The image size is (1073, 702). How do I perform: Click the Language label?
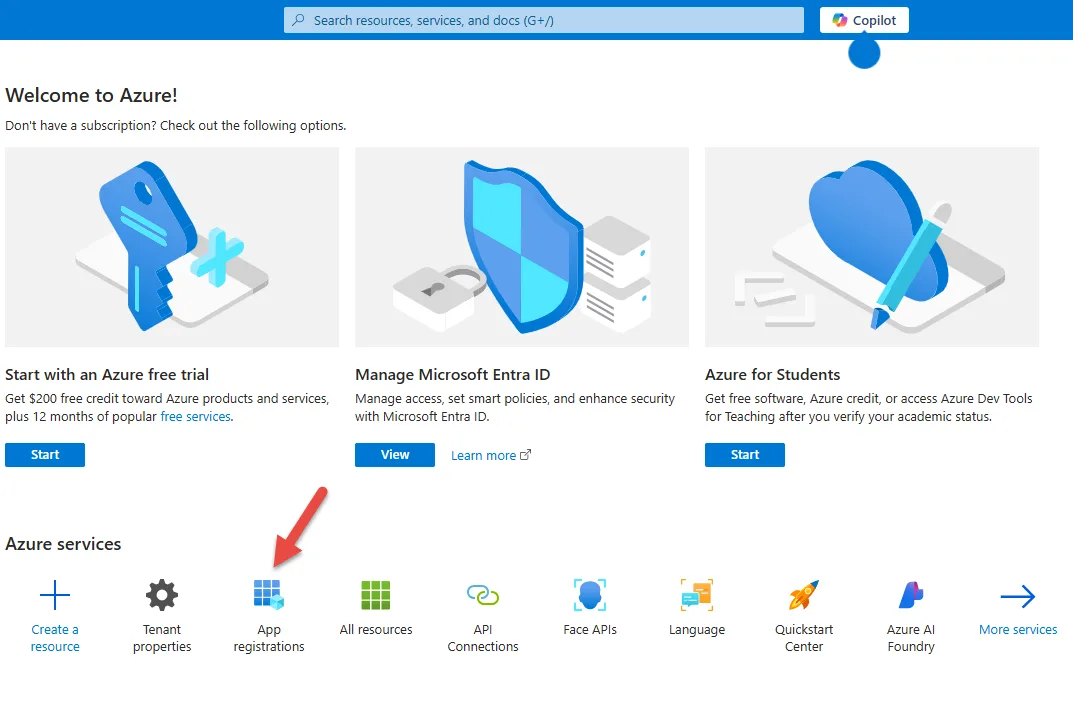pyautogui.click(x=697, y=630)
